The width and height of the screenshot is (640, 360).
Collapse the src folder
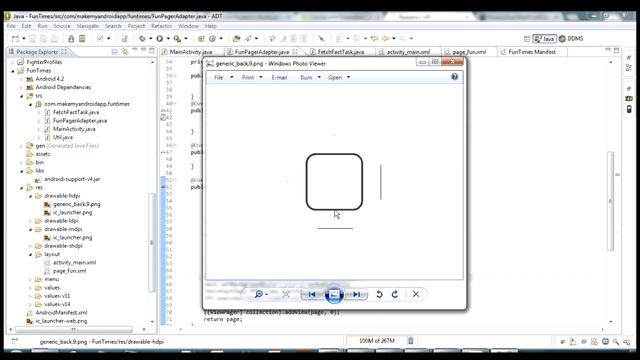pyautogui.click(x=22, y=96)
